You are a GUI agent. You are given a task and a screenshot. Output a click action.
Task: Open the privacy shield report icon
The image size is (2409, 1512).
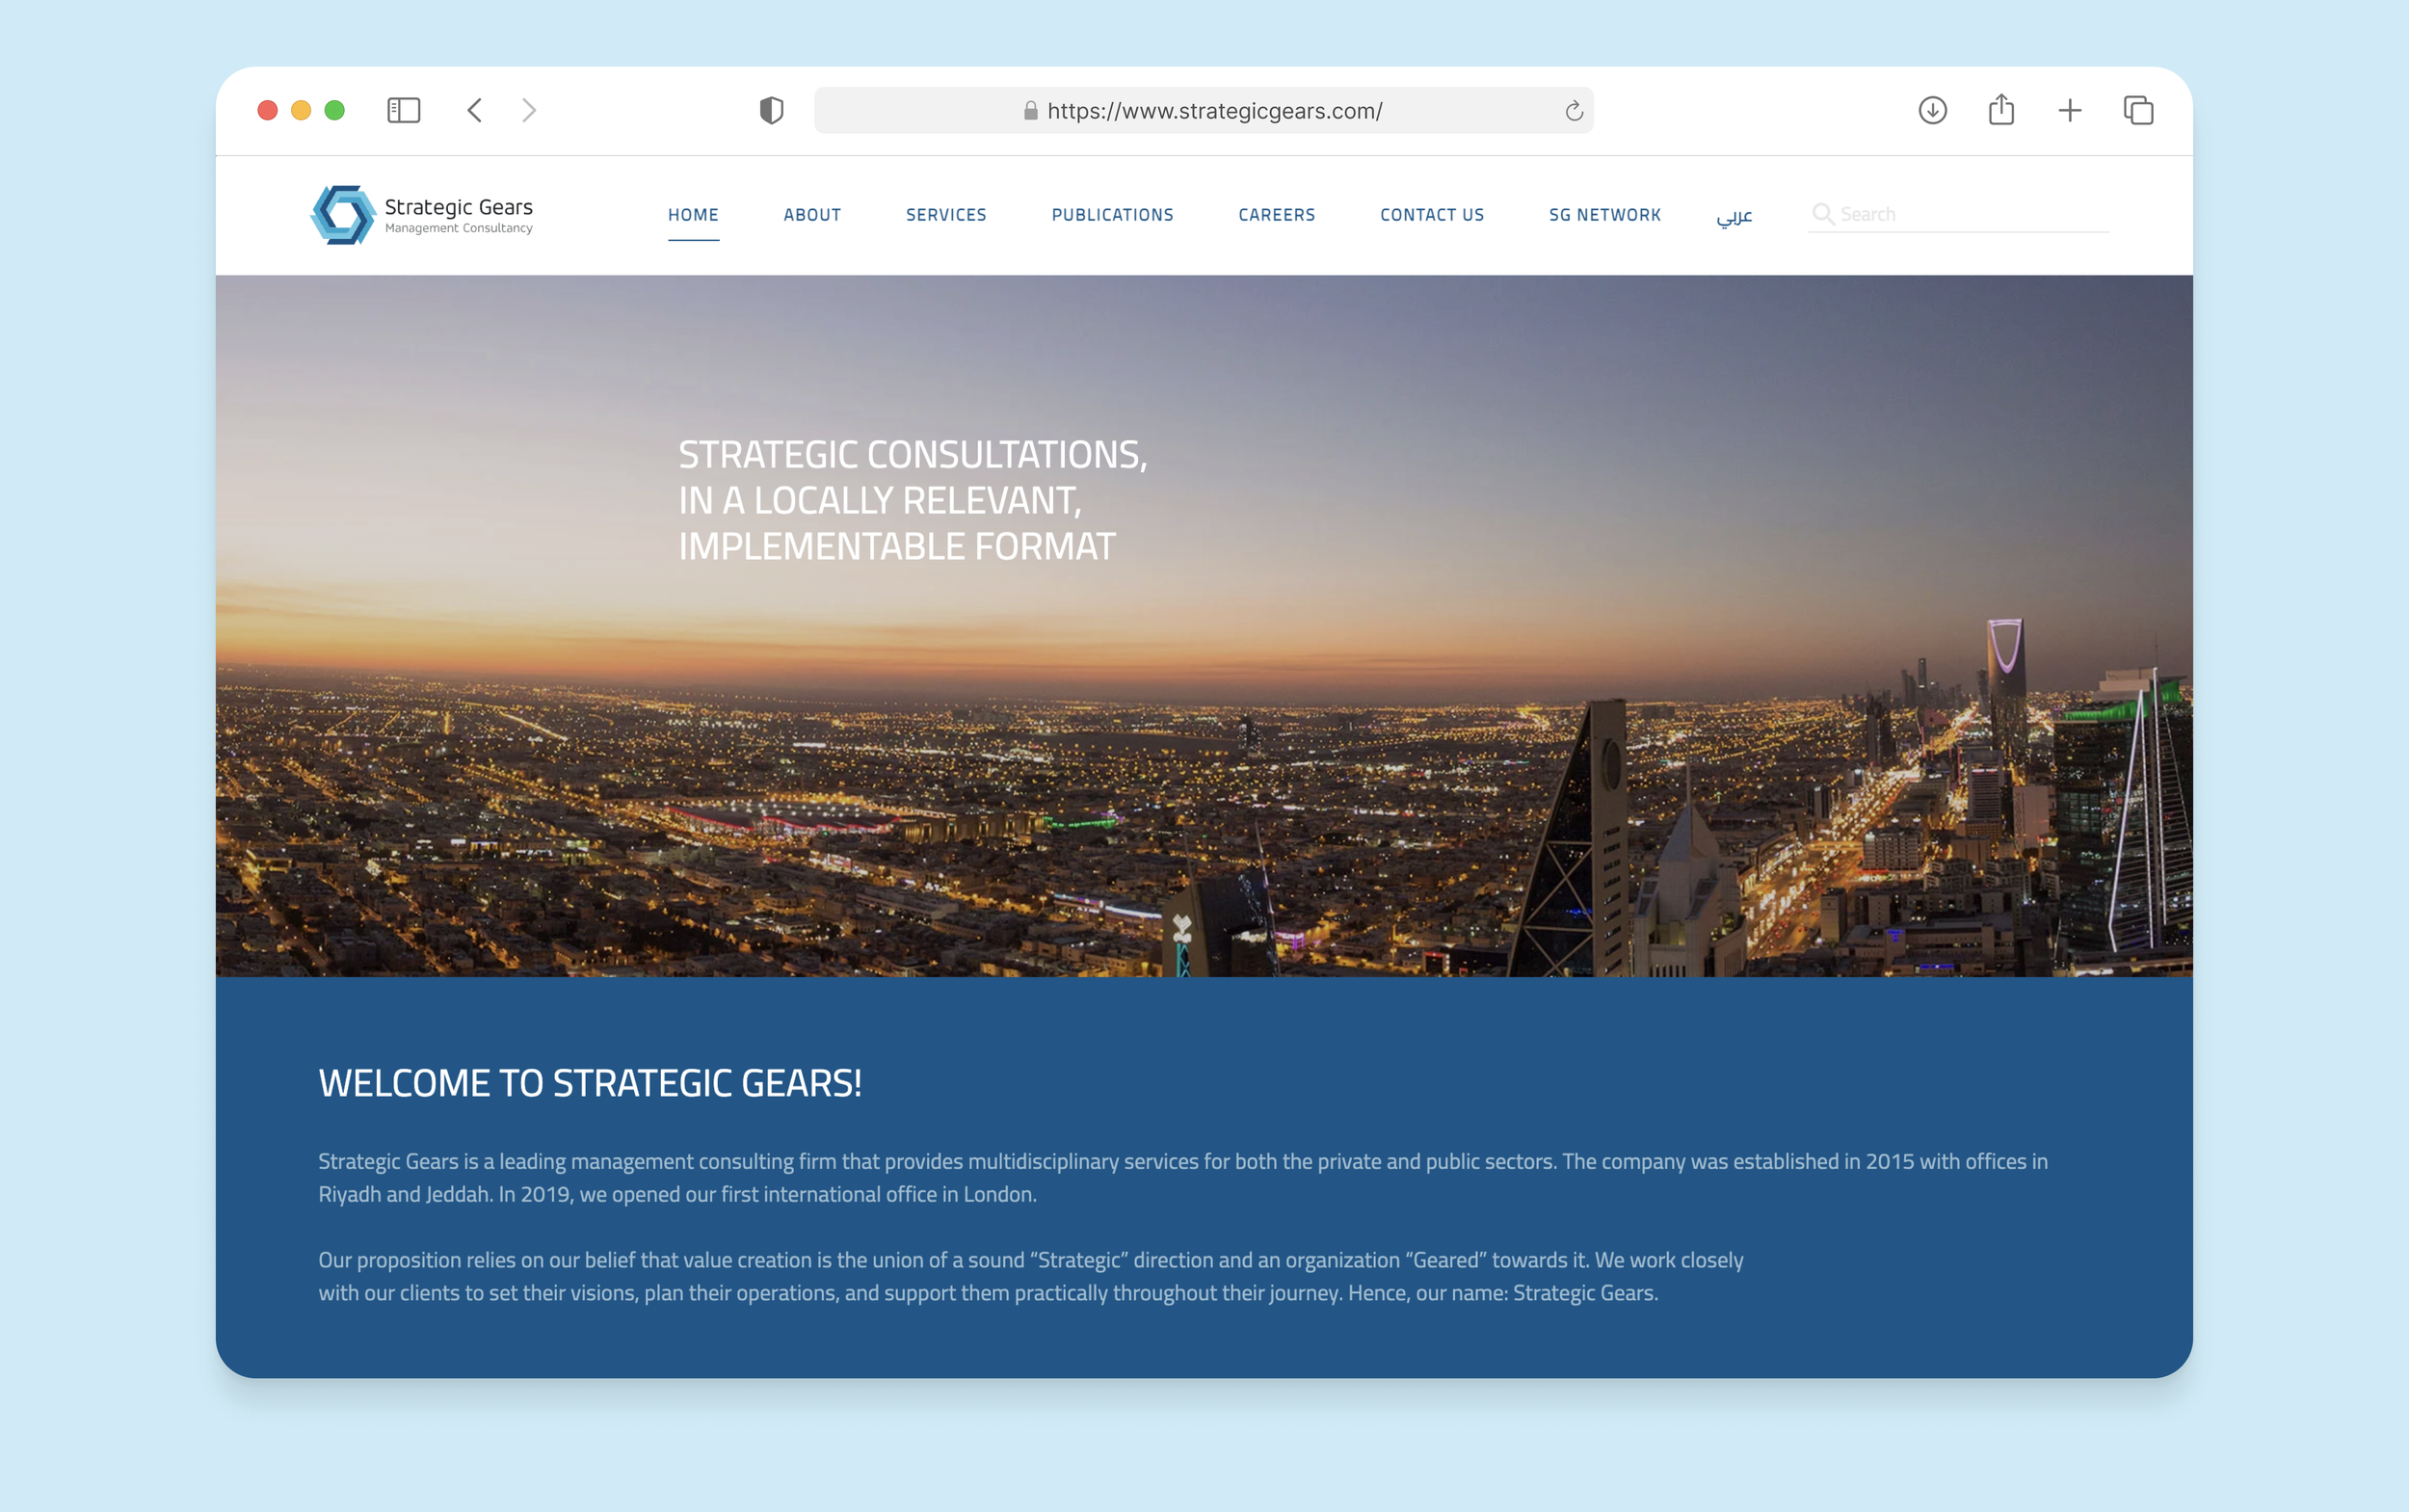(x=771, y=110)
